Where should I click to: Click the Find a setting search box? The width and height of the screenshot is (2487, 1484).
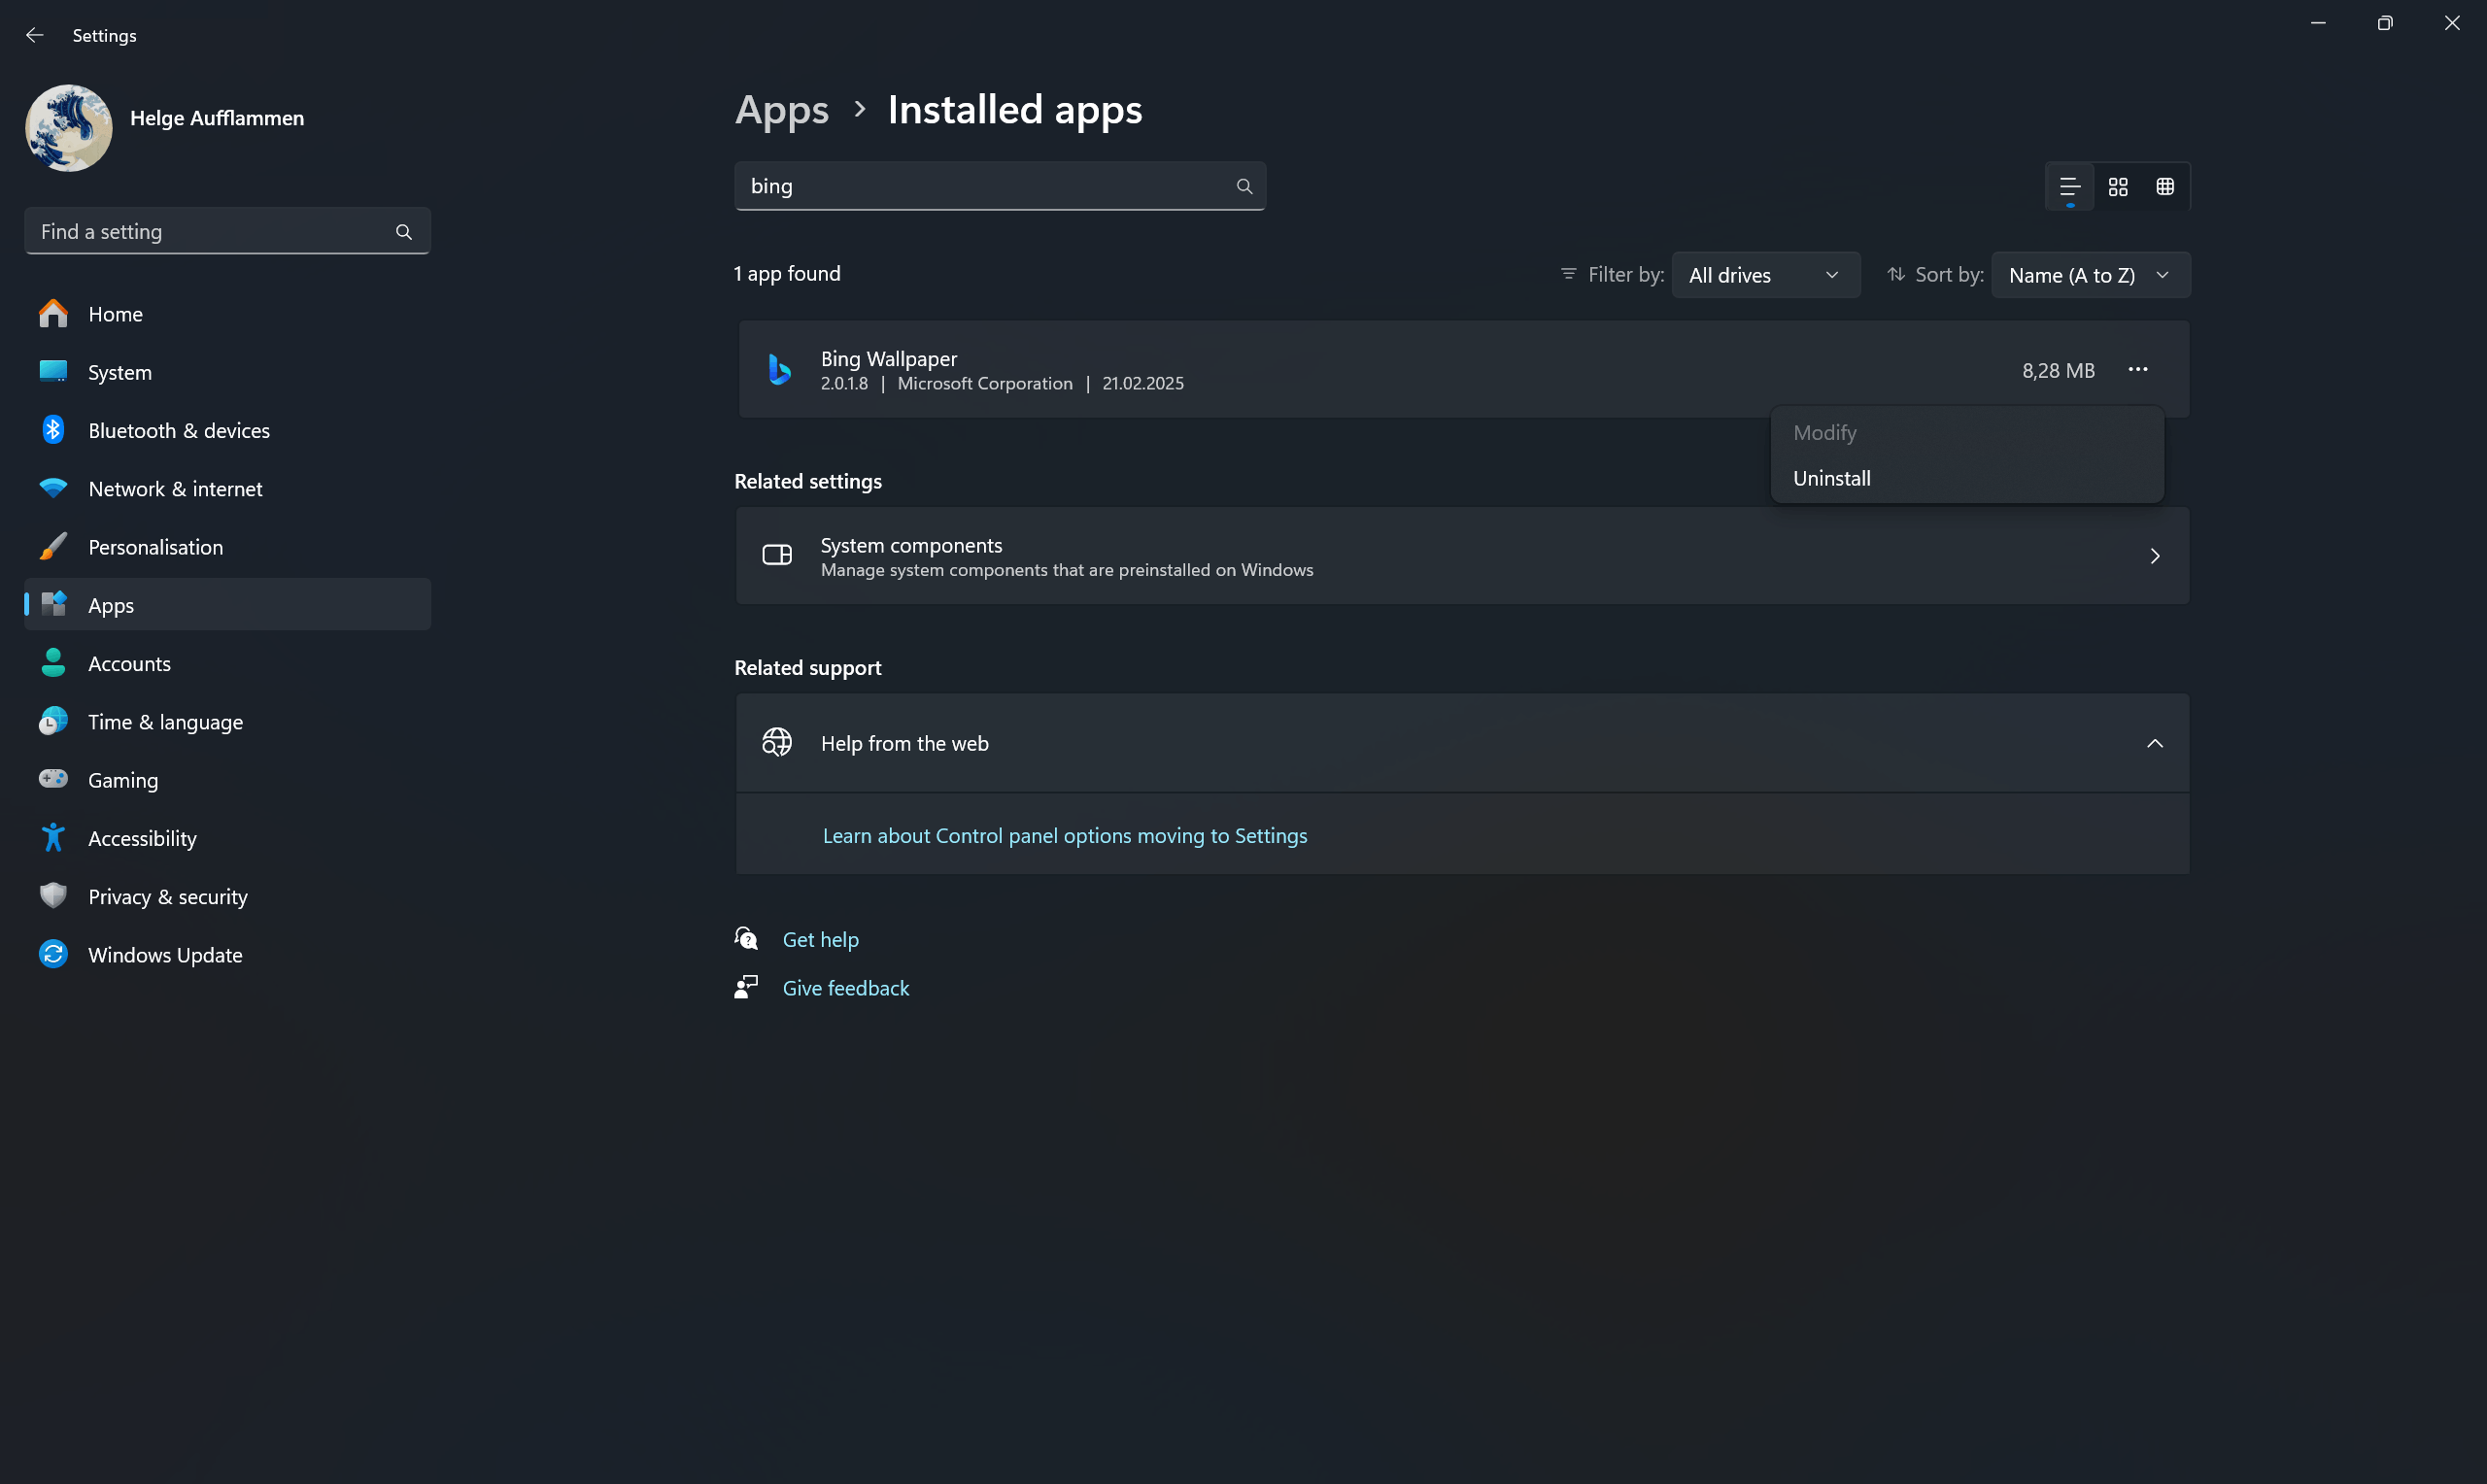[x=215, y=232]
